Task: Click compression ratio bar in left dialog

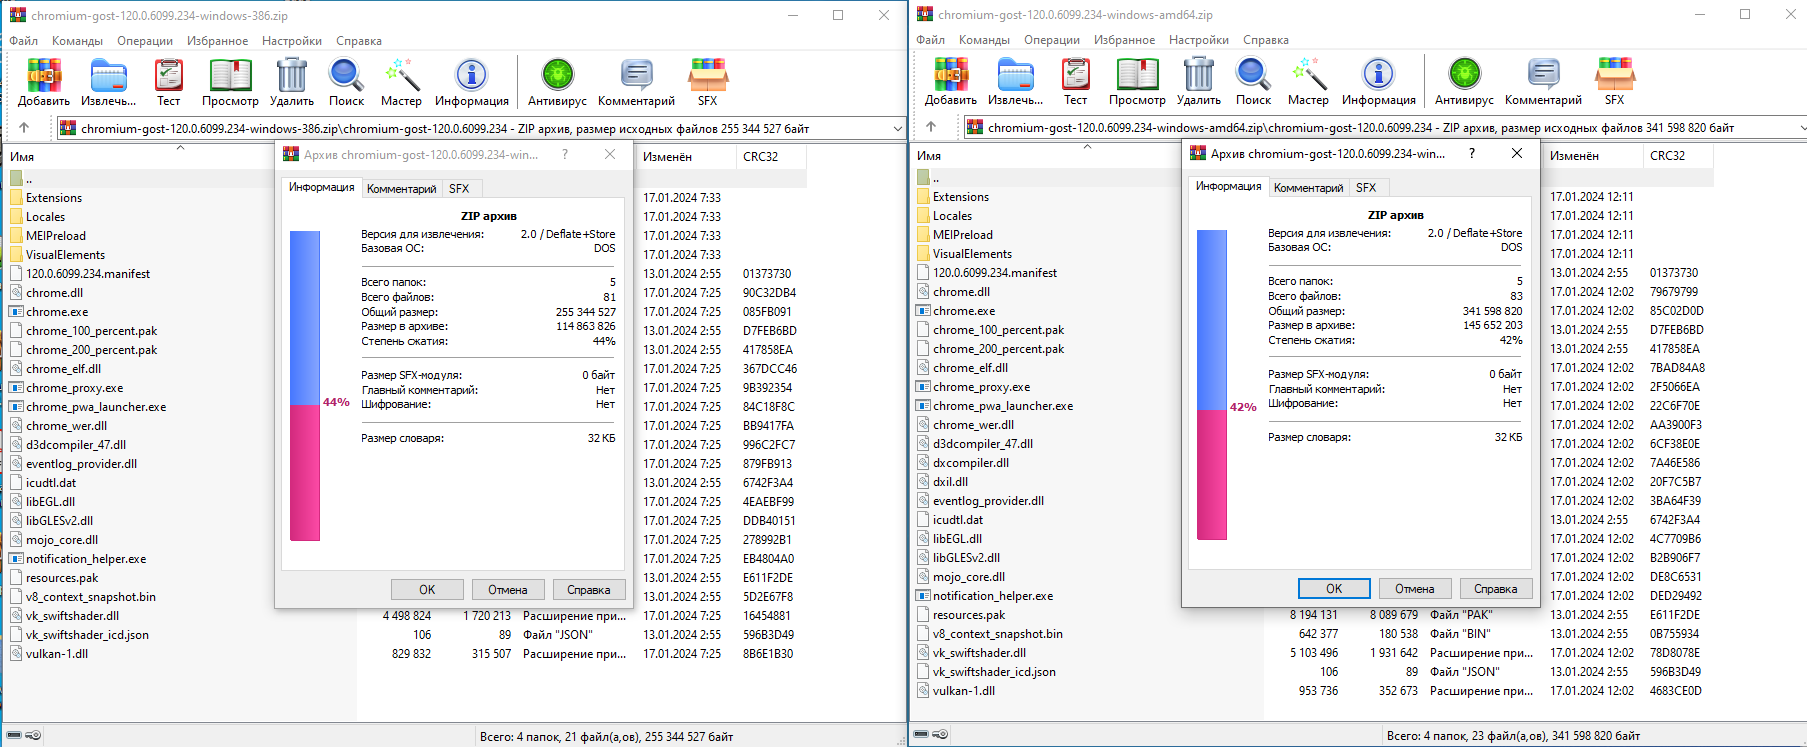Action: coord(305,386)
